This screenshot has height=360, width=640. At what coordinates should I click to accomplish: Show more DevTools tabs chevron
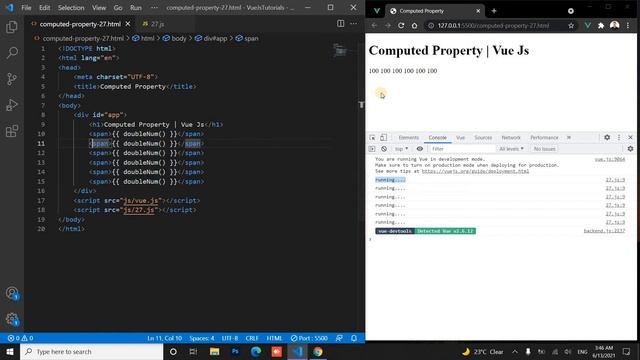[x=569, y=138]
